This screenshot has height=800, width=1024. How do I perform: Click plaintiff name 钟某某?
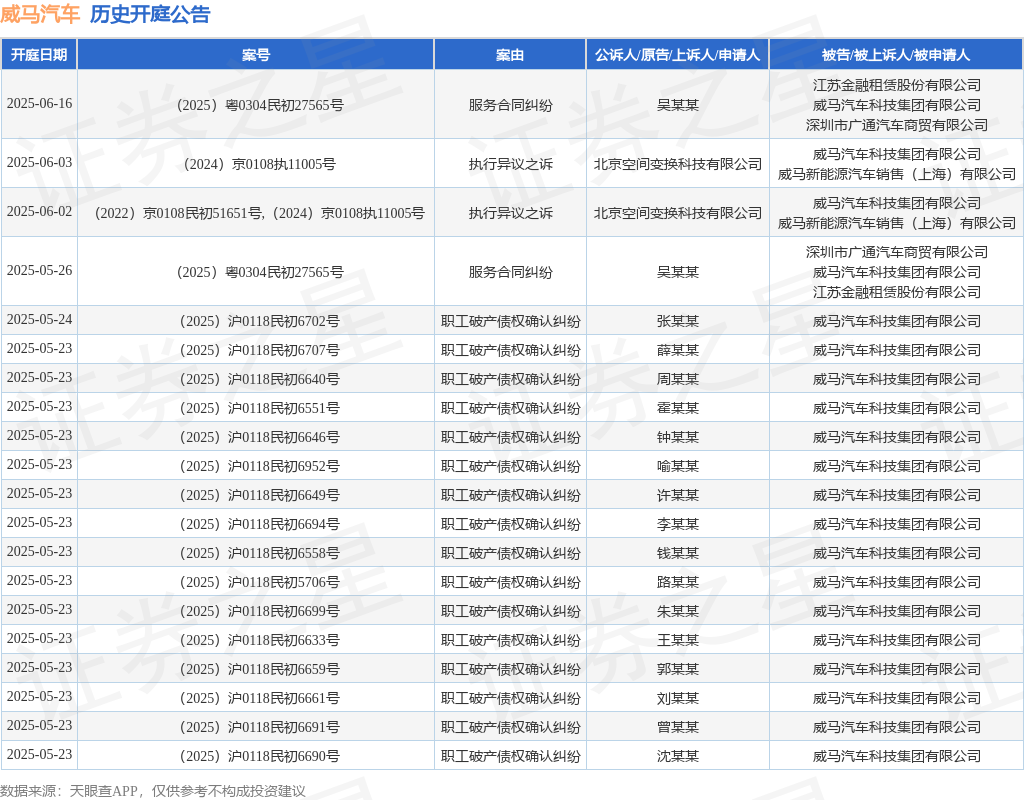[x=678, y=437]
